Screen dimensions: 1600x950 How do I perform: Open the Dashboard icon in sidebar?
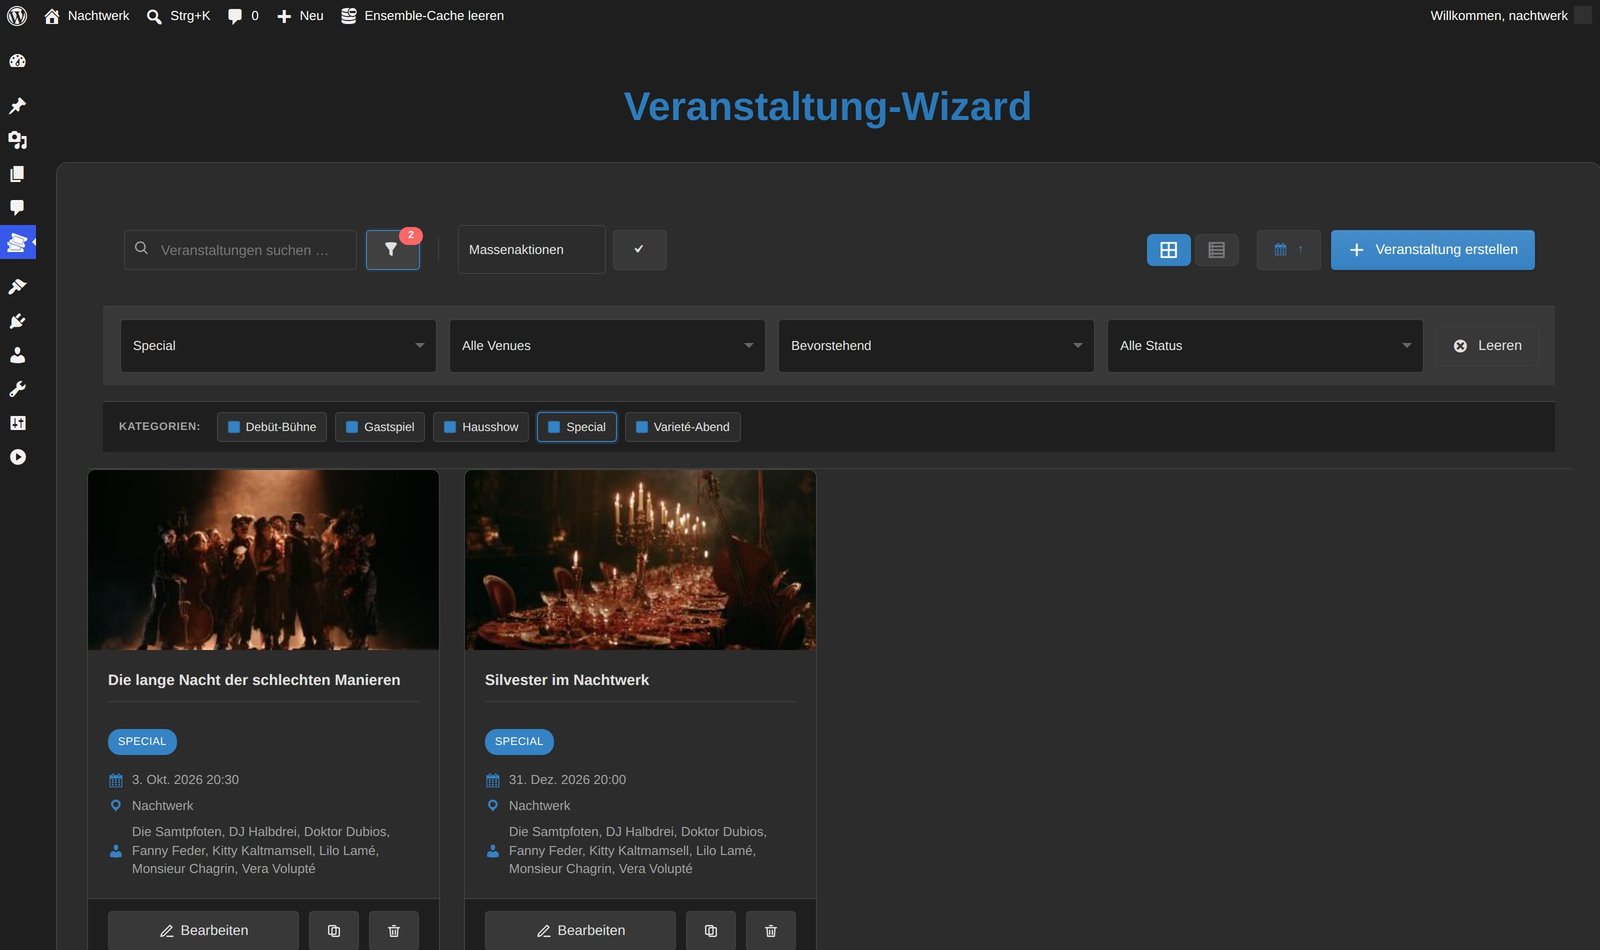(17, 61)
